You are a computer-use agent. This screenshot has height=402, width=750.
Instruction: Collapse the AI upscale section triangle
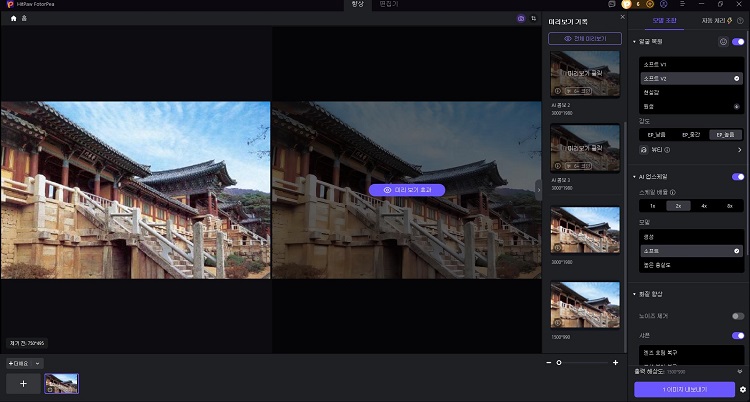click(x=634, y=177)
